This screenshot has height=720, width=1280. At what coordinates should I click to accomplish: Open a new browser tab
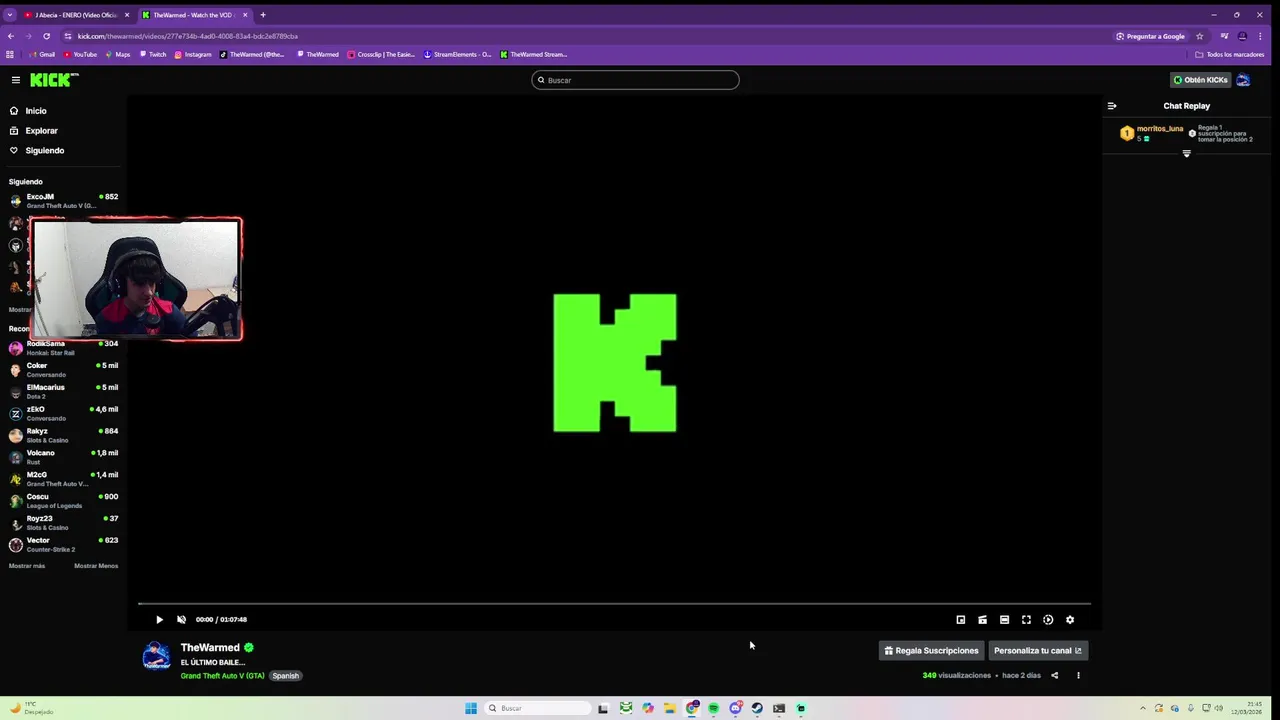(263, 15)
